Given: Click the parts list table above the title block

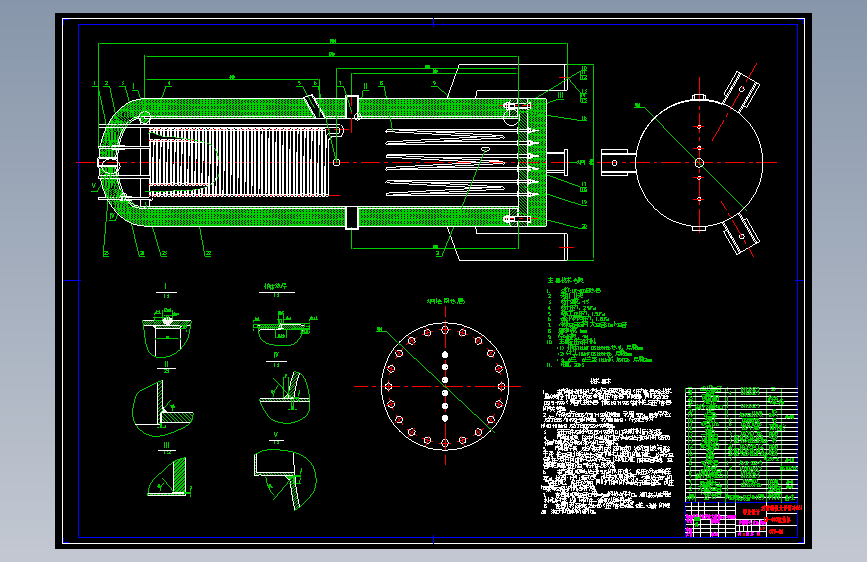Looking at the screenshot, I should click(x=741, y=444).
